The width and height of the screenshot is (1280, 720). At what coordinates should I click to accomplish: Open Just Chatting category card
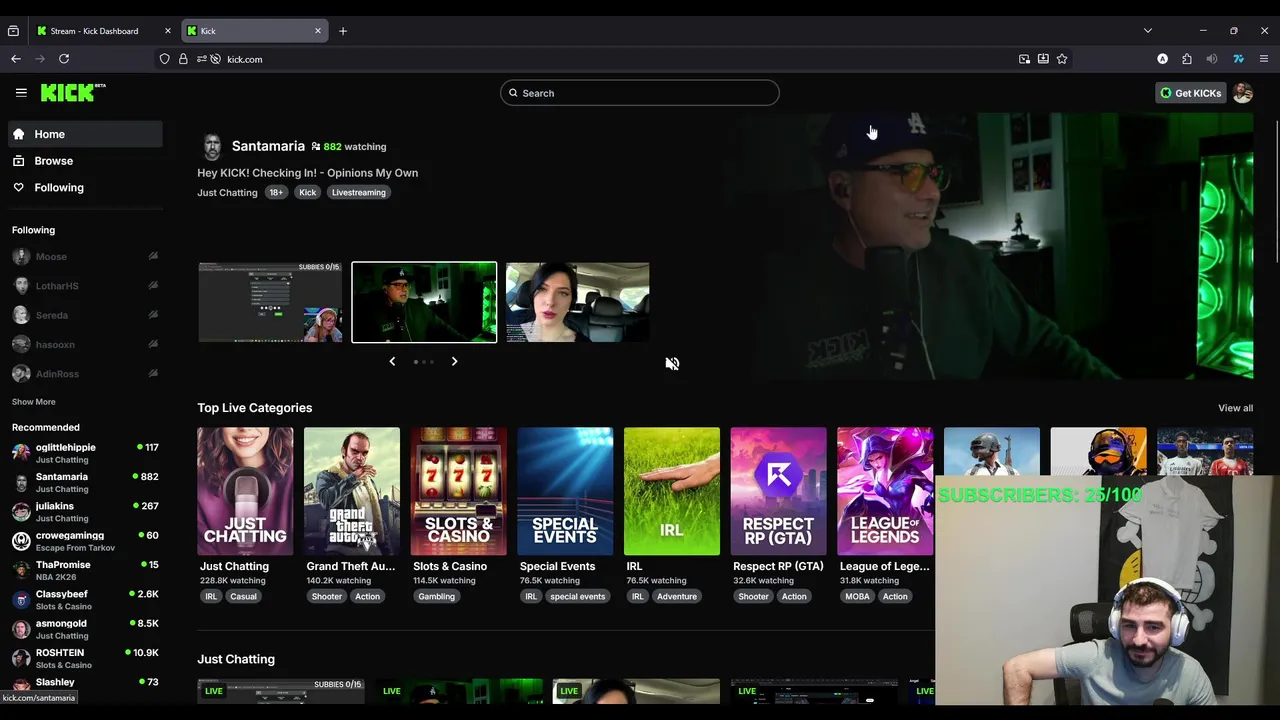pos(245,491)
